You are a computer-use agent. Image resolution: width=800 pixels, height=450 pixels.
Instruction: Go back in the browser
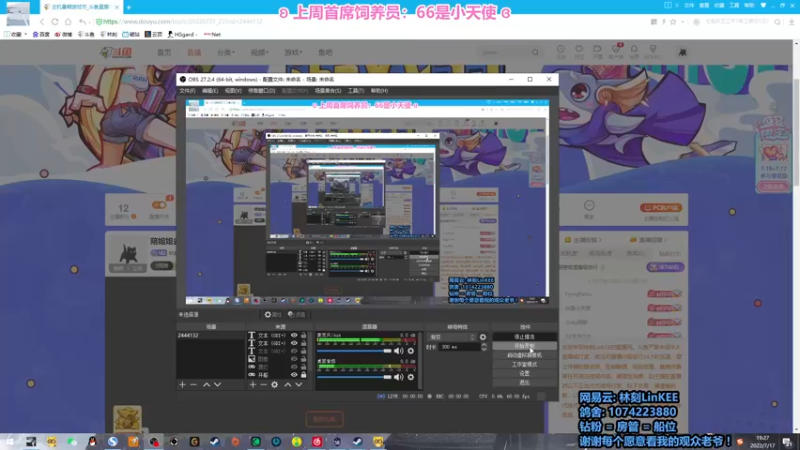pos(42,22)
